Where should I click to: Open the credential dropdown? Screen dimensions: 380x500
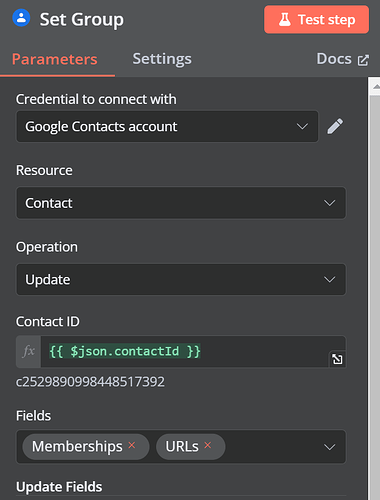167,127
